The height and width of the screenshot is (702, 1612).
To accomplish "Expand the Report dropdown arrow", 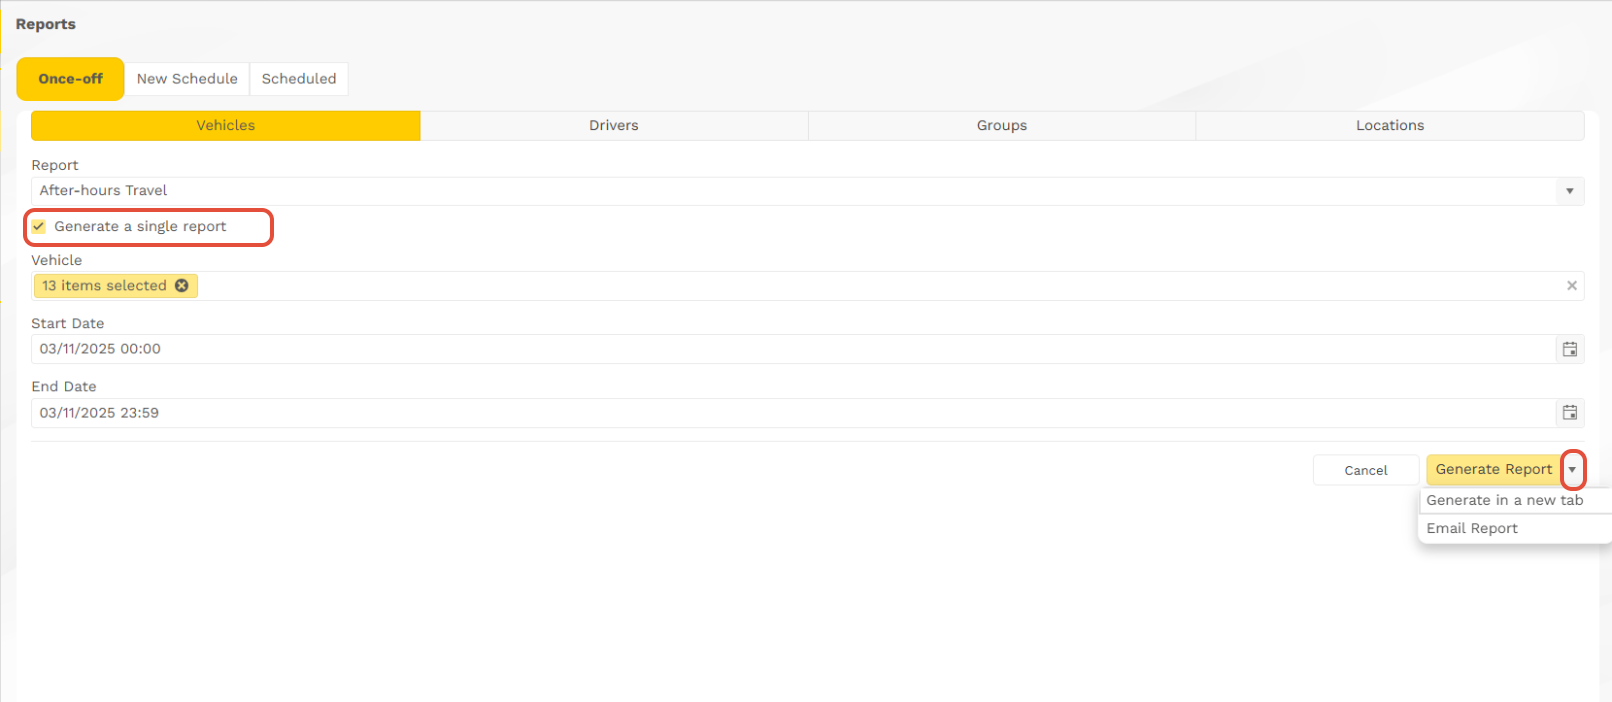I will pyautogui.click(x=1570, y=191).
